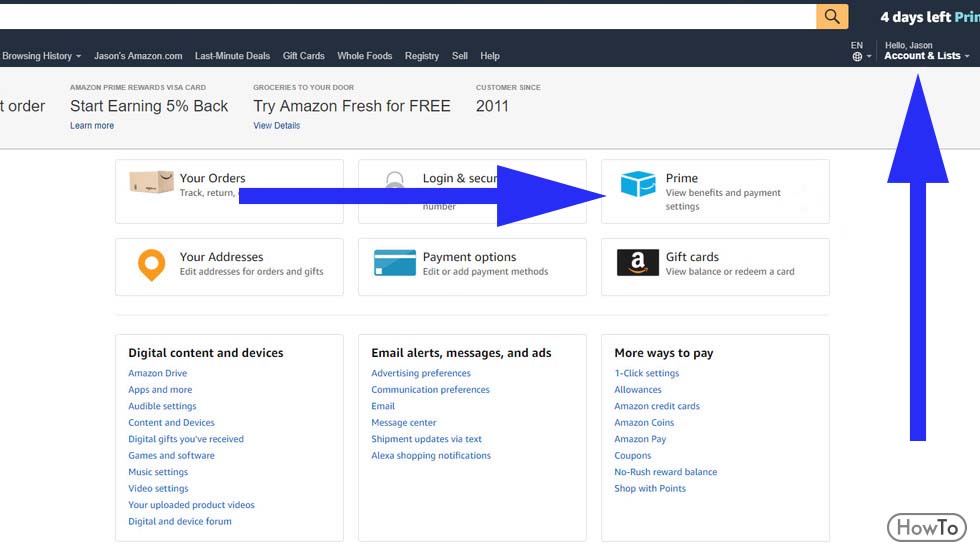Open the Your Addresses card title
The height and width of the screenshot is (551, 980).
click(x=221, y=257)
